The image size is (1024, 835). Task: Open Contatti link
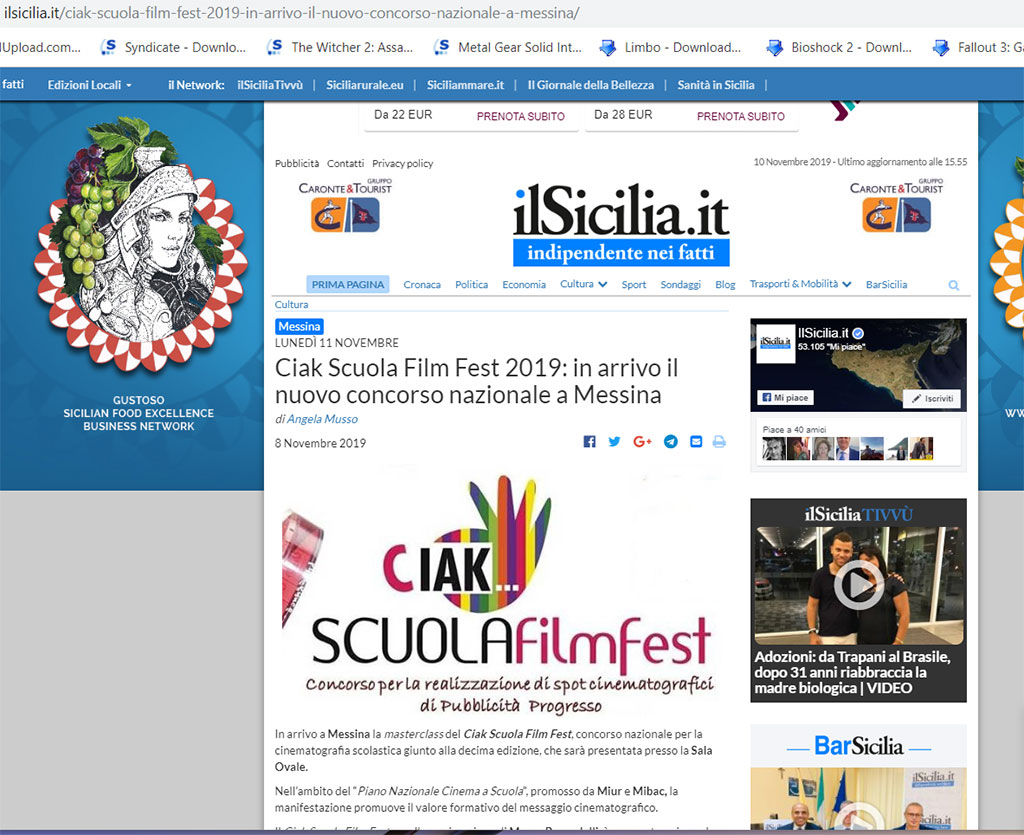click(x=345, y=163)
